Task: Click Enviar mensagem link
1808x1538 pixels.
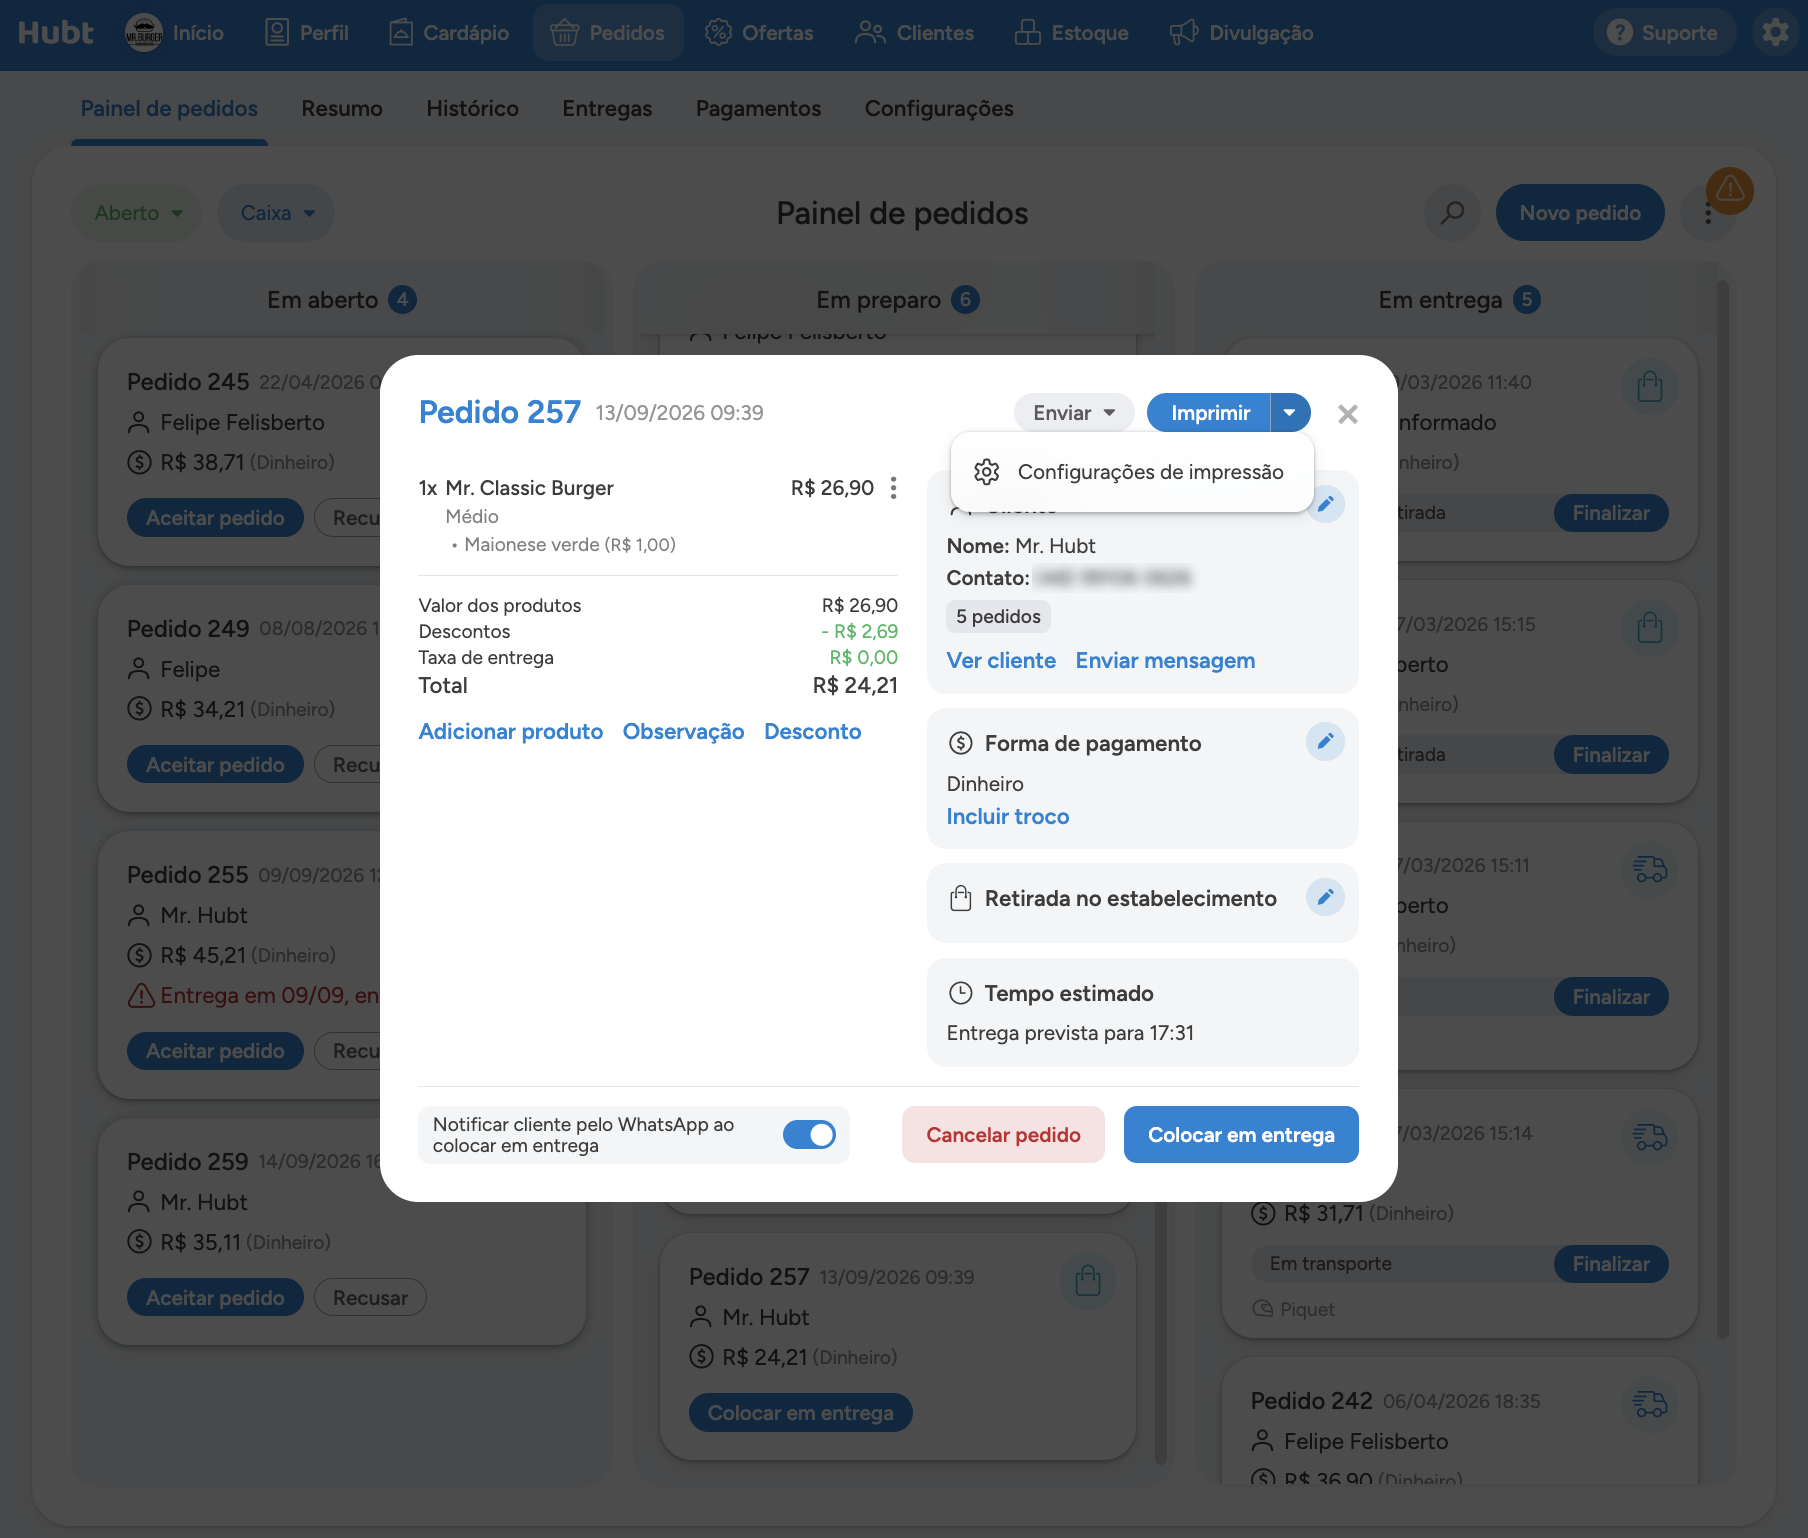Action: tap(1165, 661)
